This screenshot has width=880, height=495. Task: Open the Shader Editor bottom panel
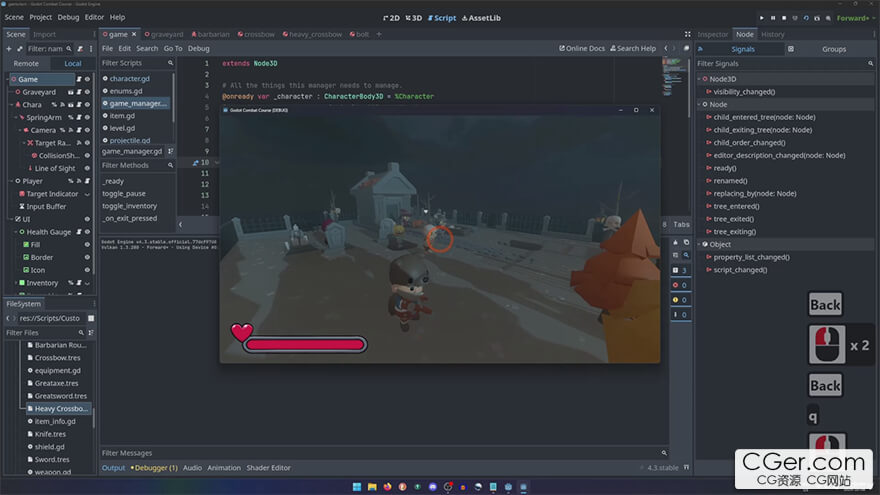(x=268, y=468)
